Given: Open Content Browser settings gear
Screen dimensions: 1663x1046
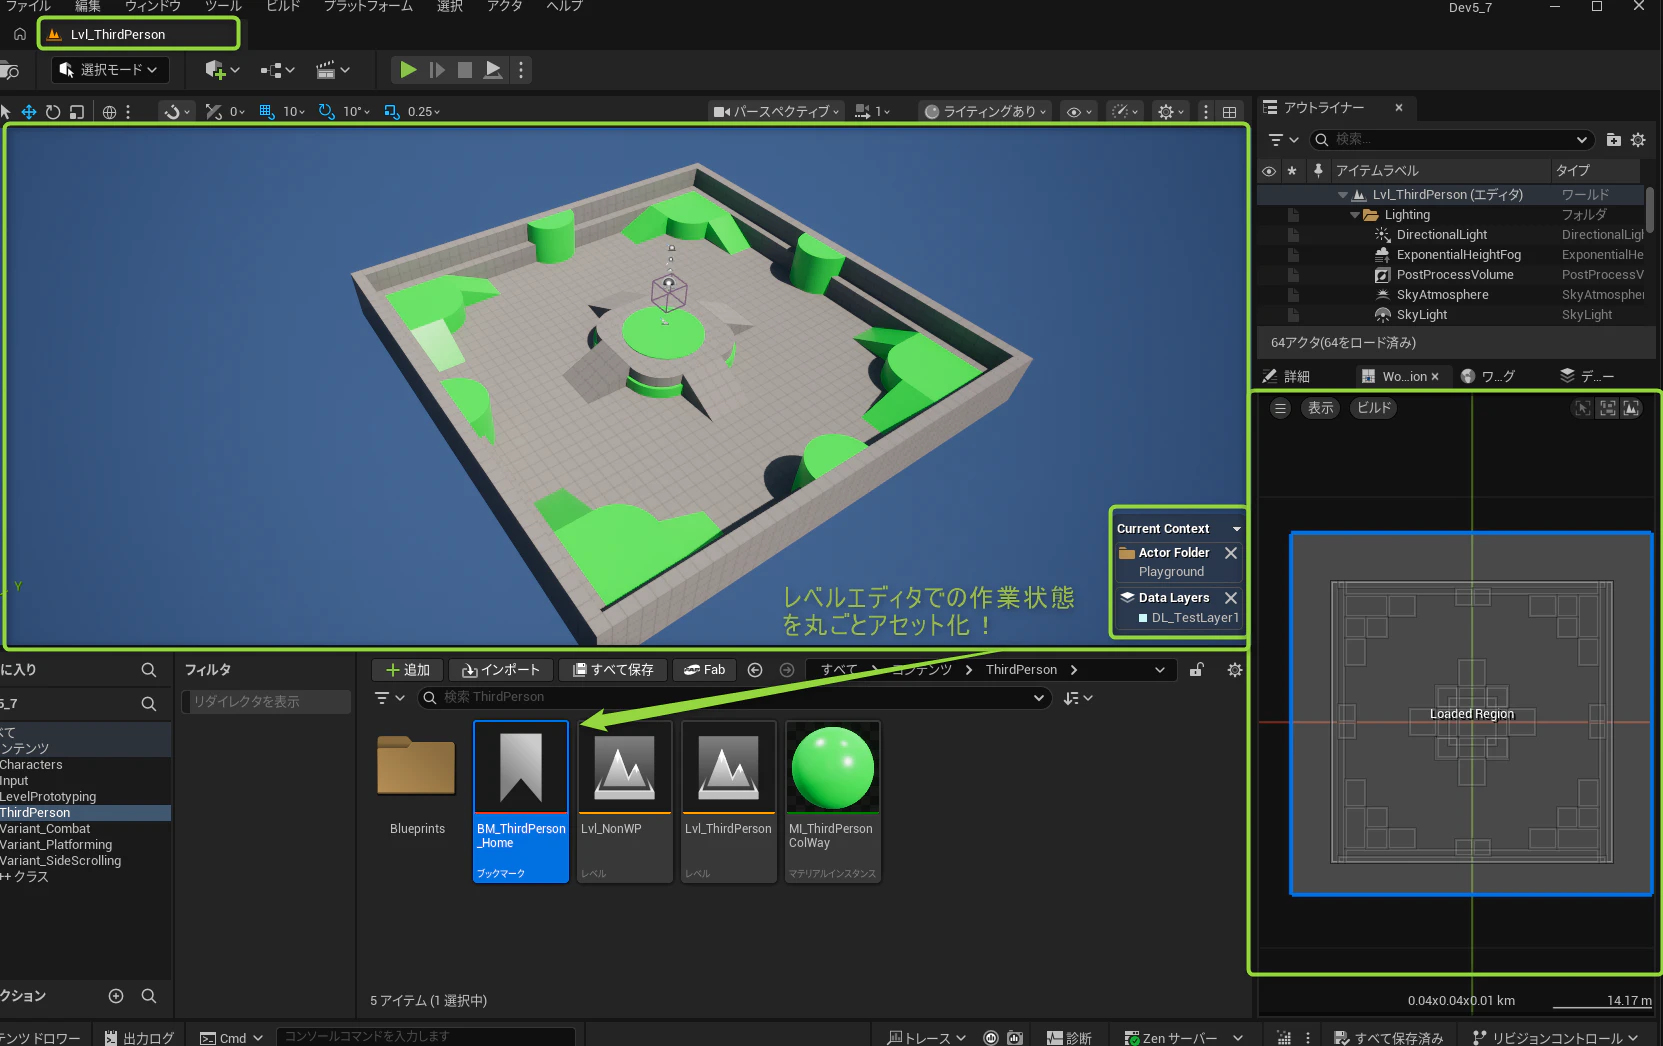Looking at the screenshot, I should coord(1235,670).
